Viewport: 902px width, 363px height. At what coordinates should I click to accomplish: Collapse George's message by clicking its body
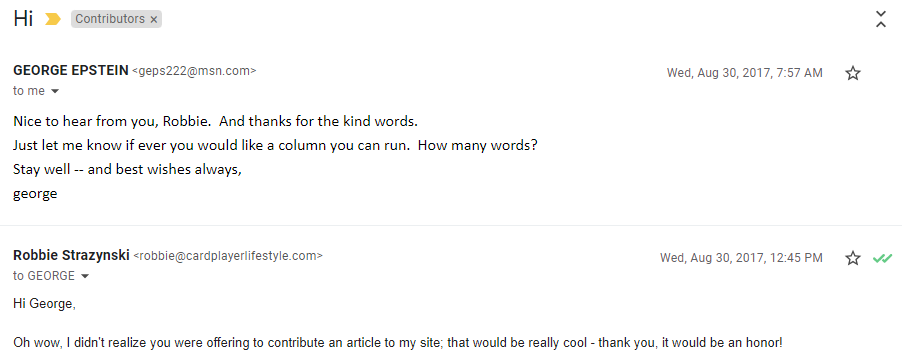[x=275, y=158]
